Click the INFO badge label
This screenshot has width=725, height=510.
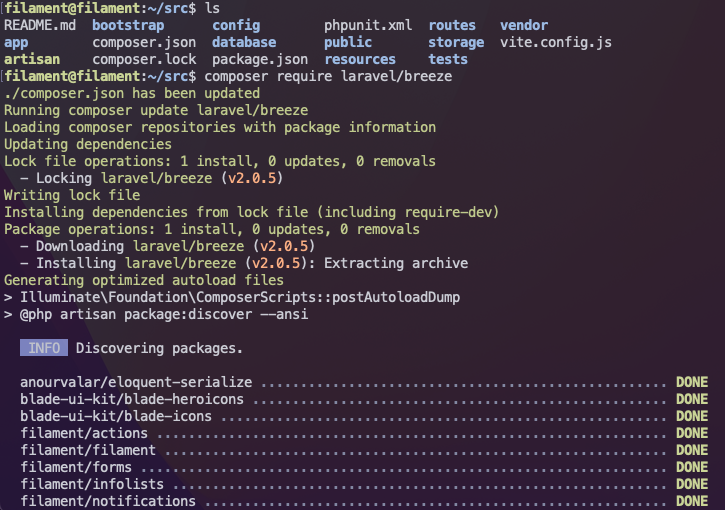tap(44, 348)
